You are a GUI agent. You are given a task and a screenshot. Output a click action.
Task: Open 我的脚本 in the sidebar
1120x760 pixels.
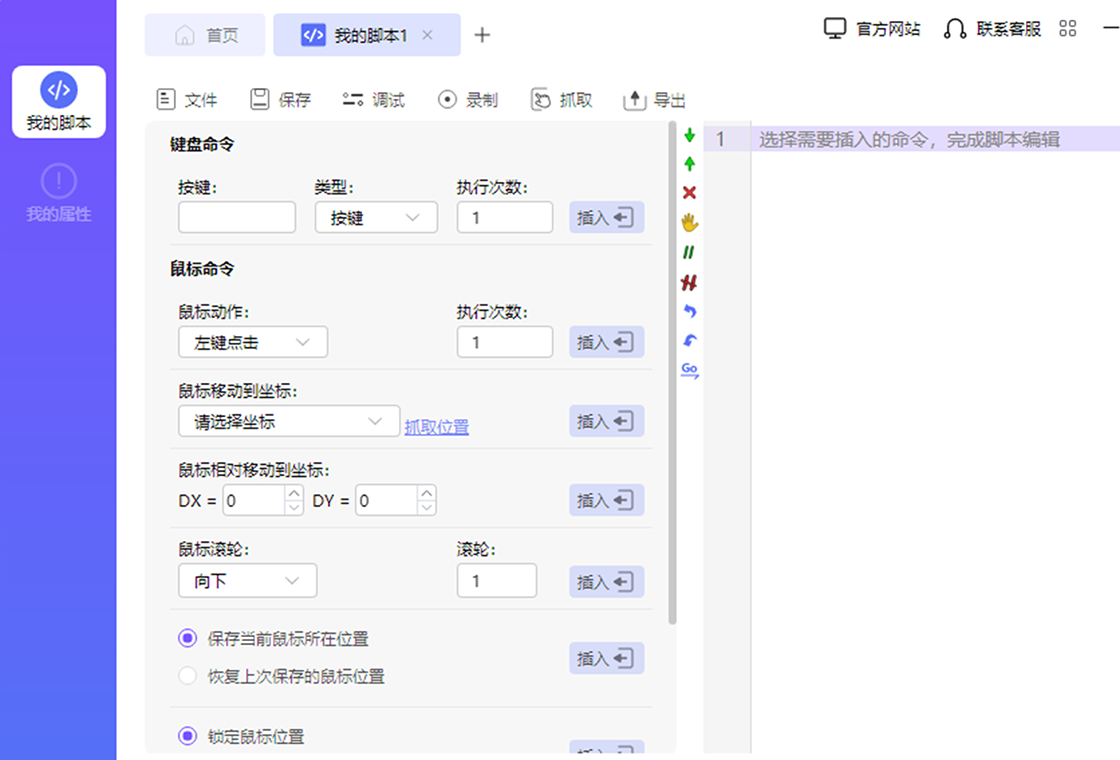click(x=59, y=102)
